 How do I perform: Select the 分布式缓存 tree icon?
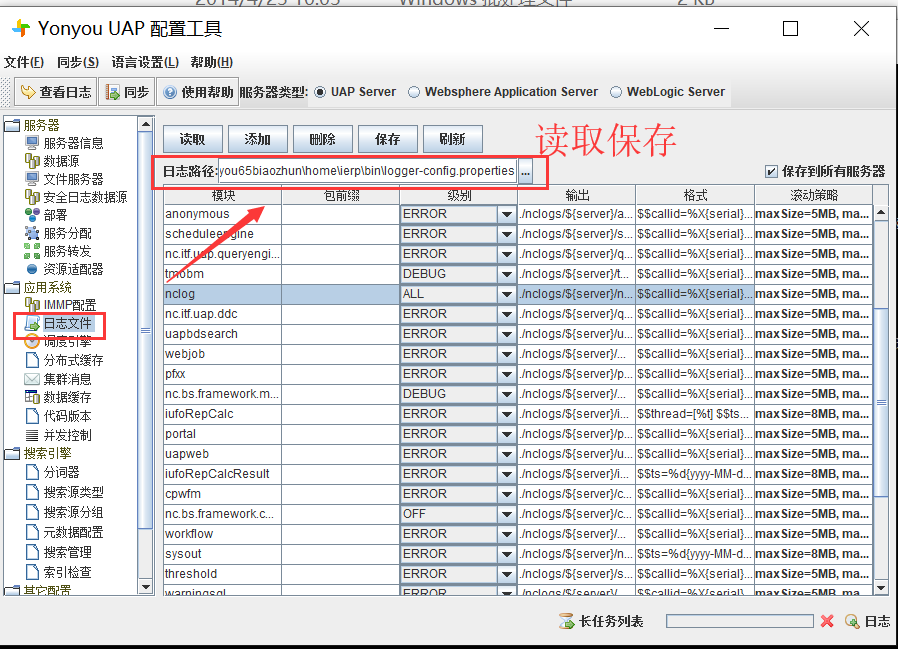click(x=32, y=360)
